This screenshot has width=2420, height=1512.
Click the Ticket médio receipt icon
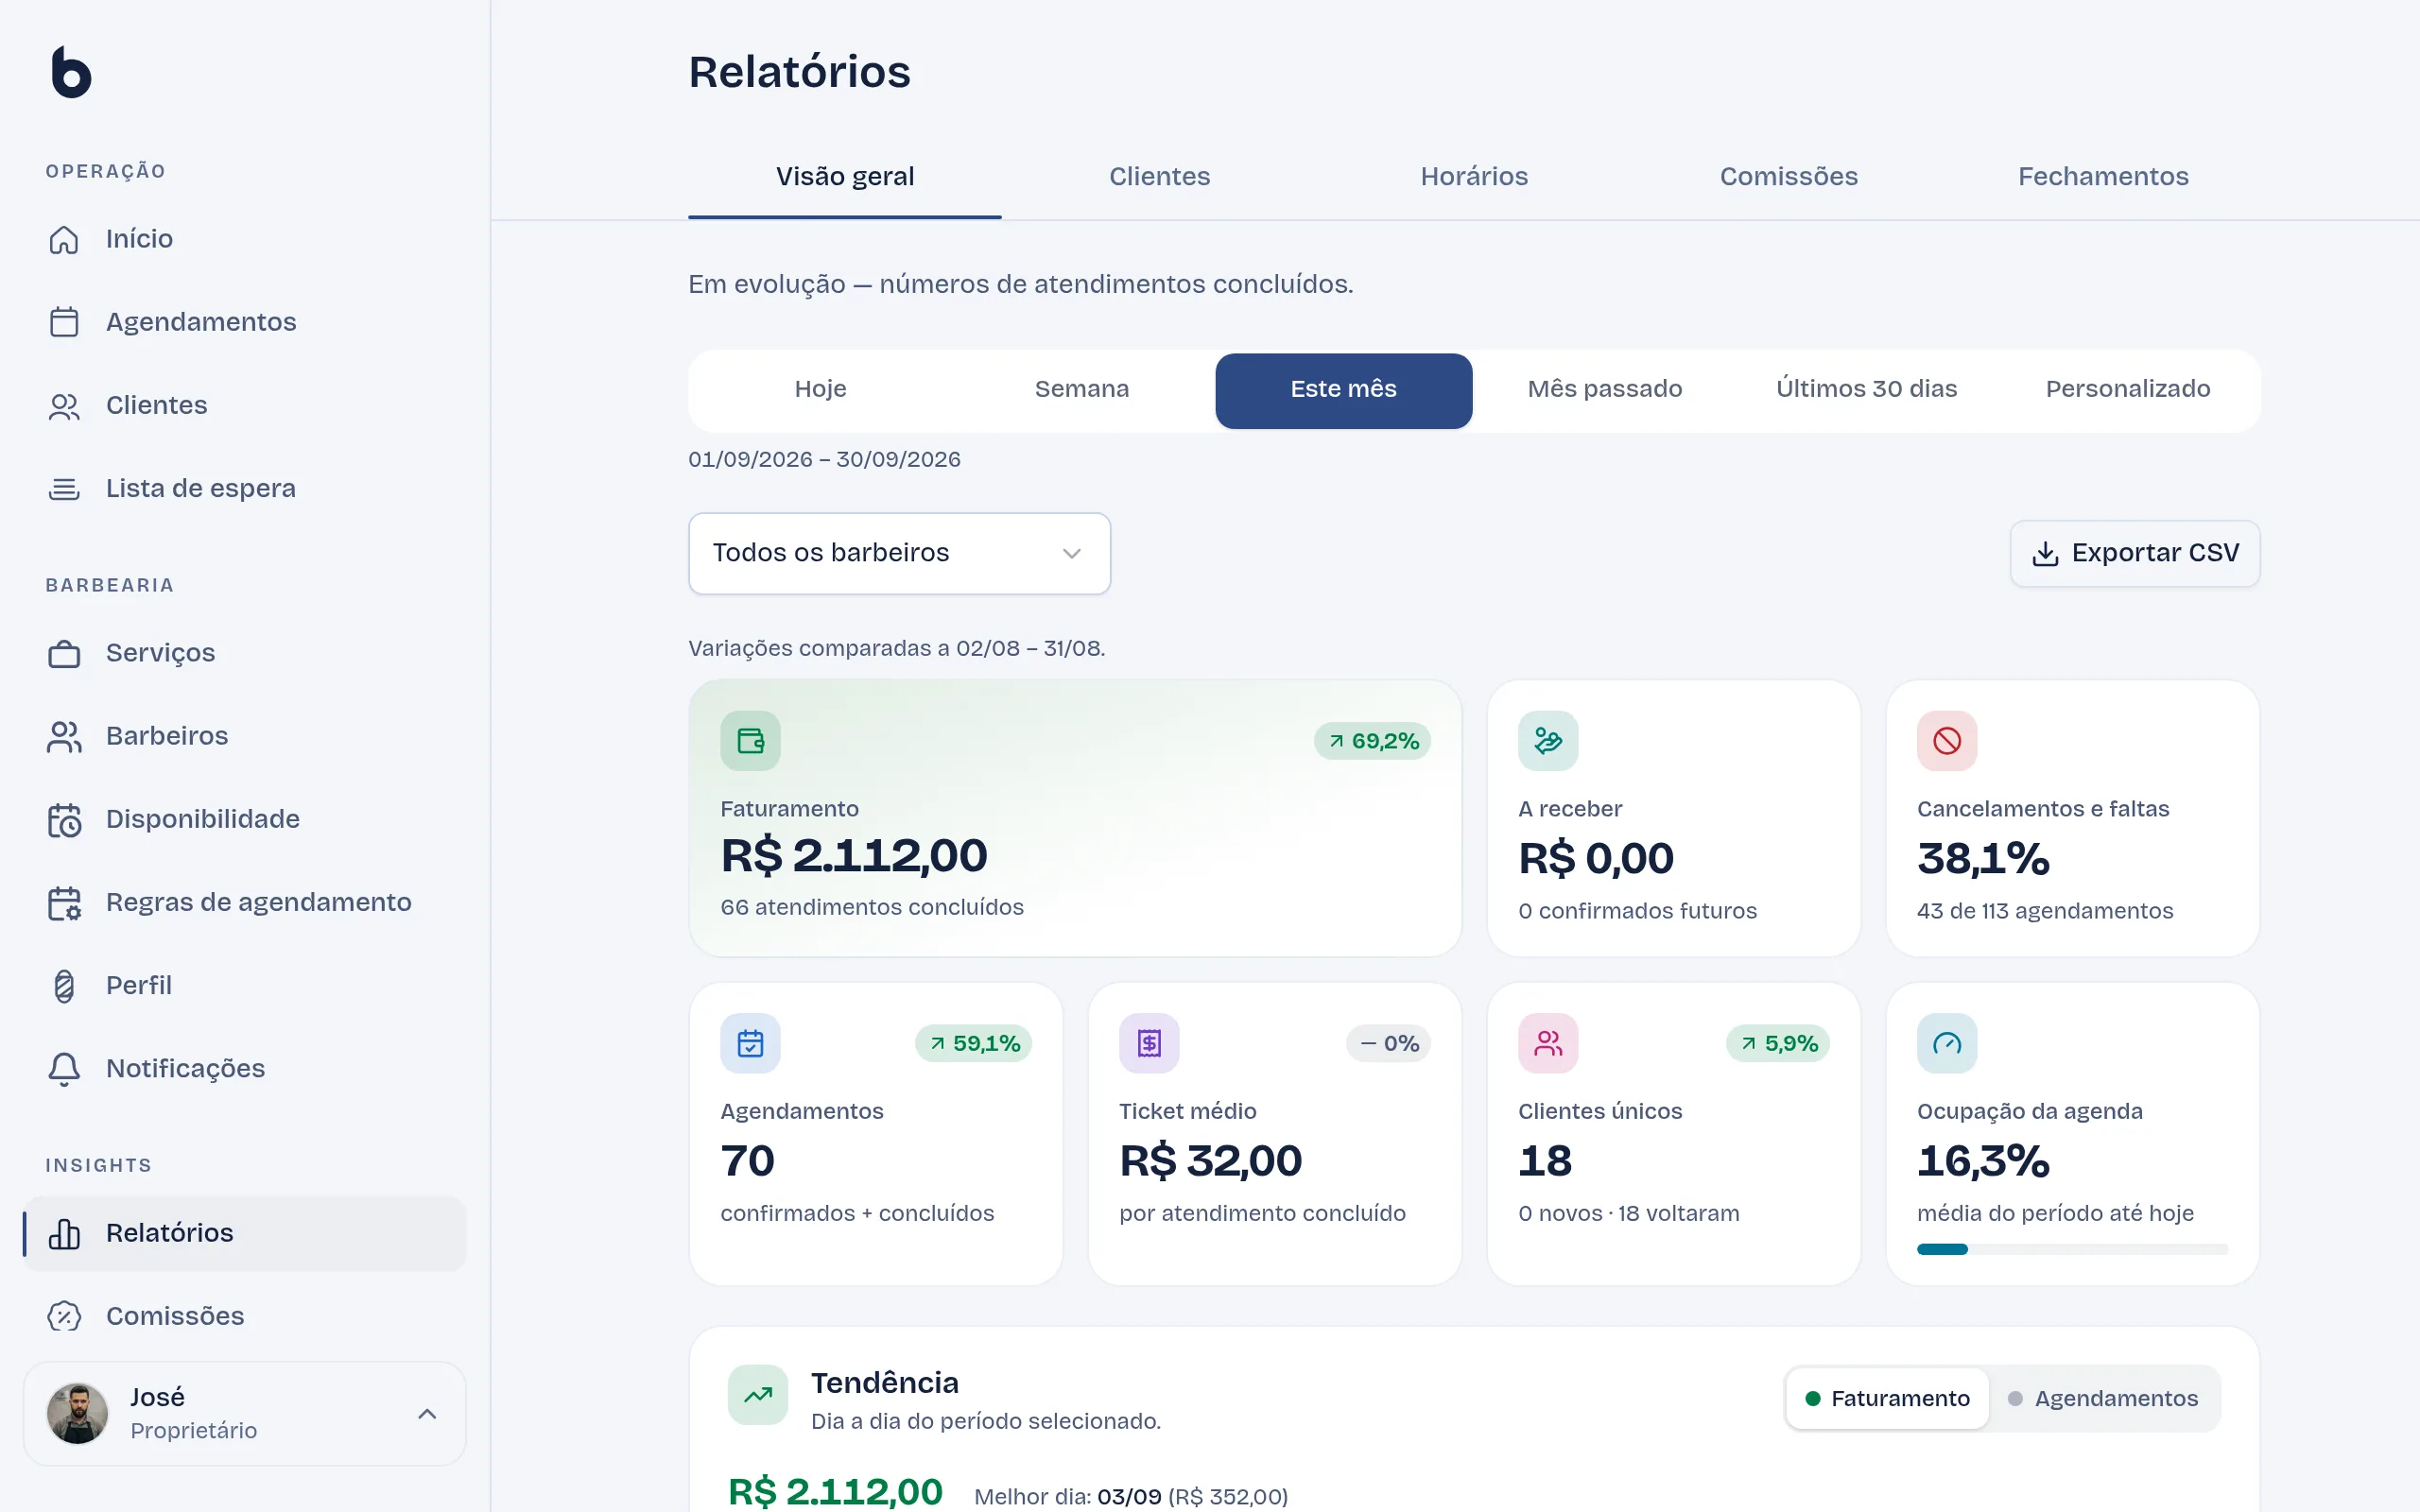[x=1149, y=1043]
